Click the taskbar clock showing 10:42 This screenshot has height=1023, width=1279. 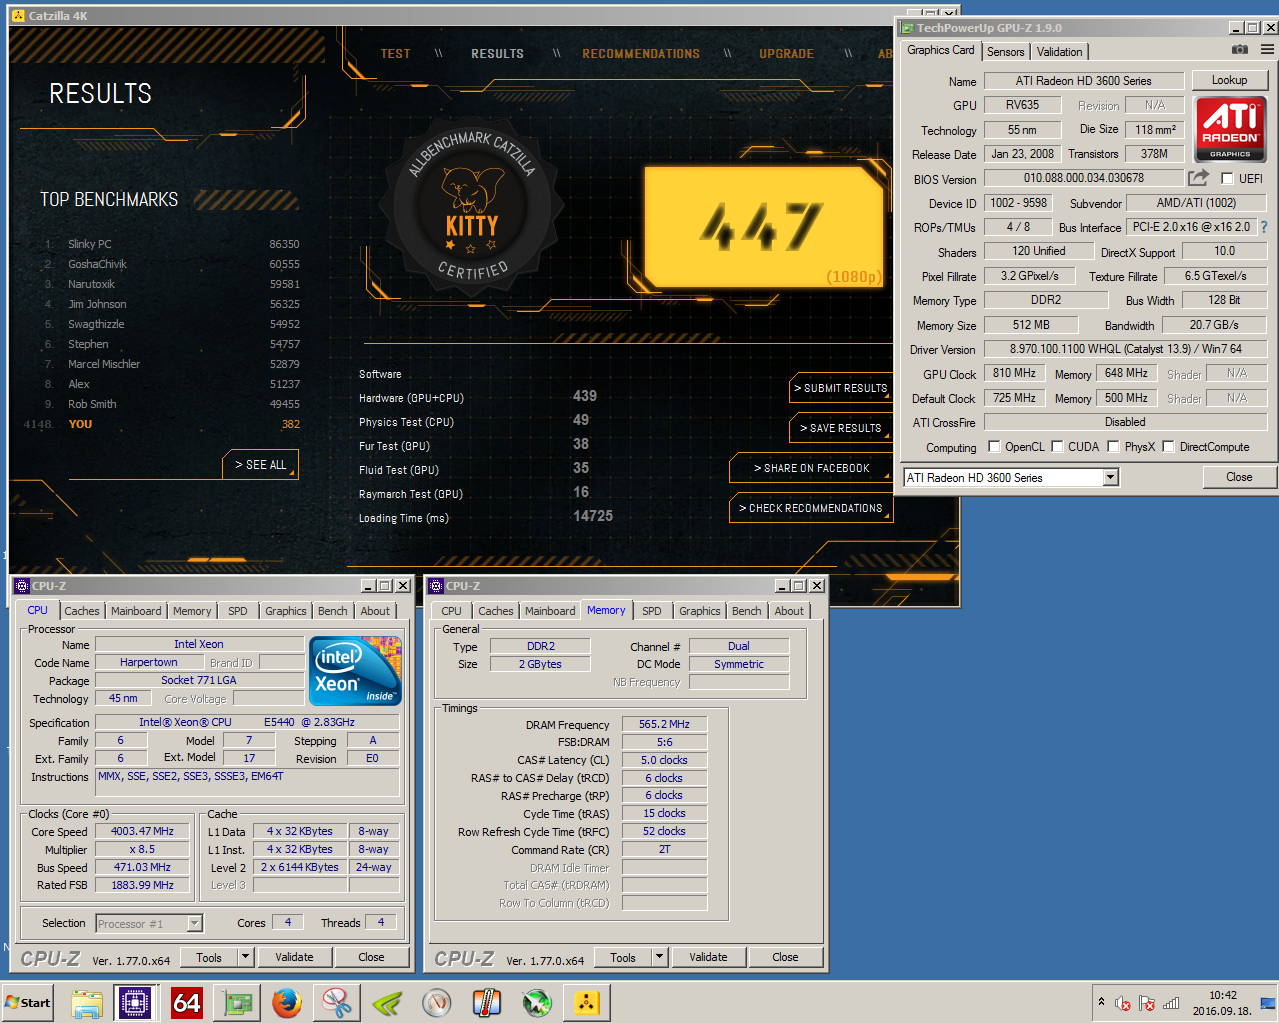coord(1222,1003)
